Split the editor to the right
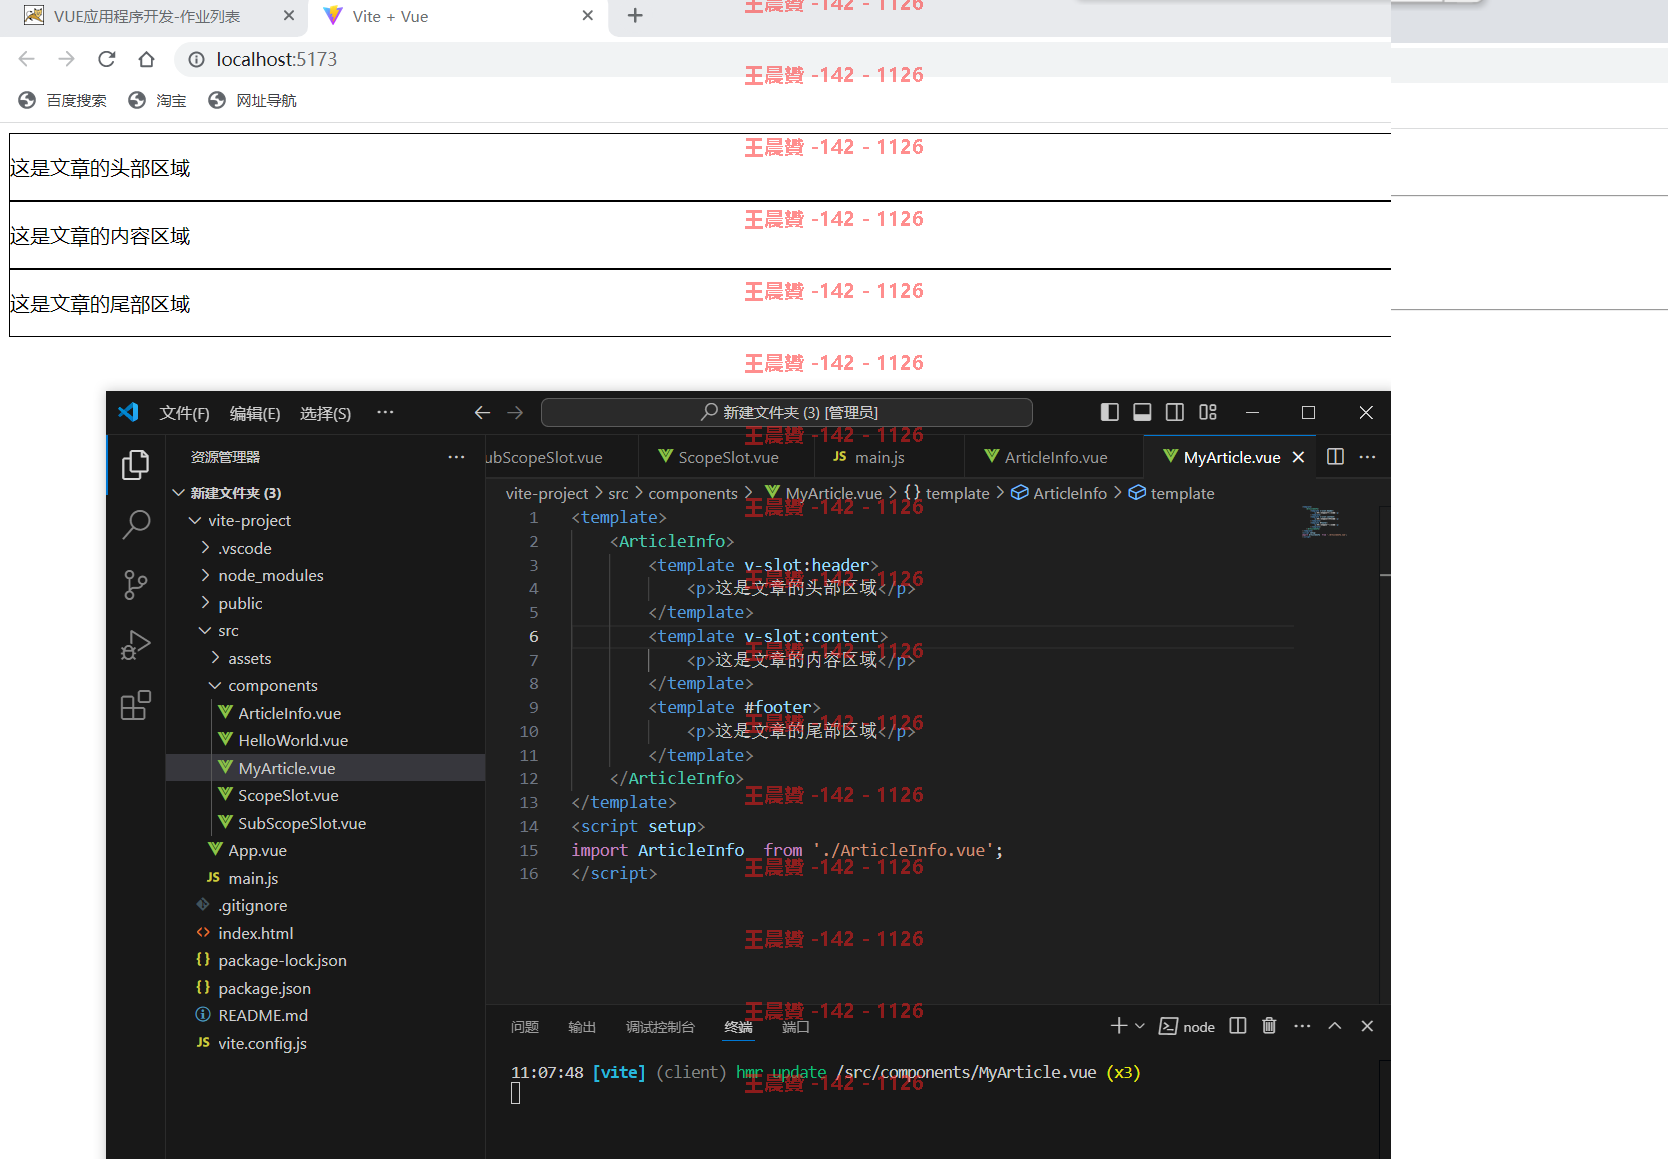The height and width of the screenshot is (1159, 1668). pos(1335,457)
